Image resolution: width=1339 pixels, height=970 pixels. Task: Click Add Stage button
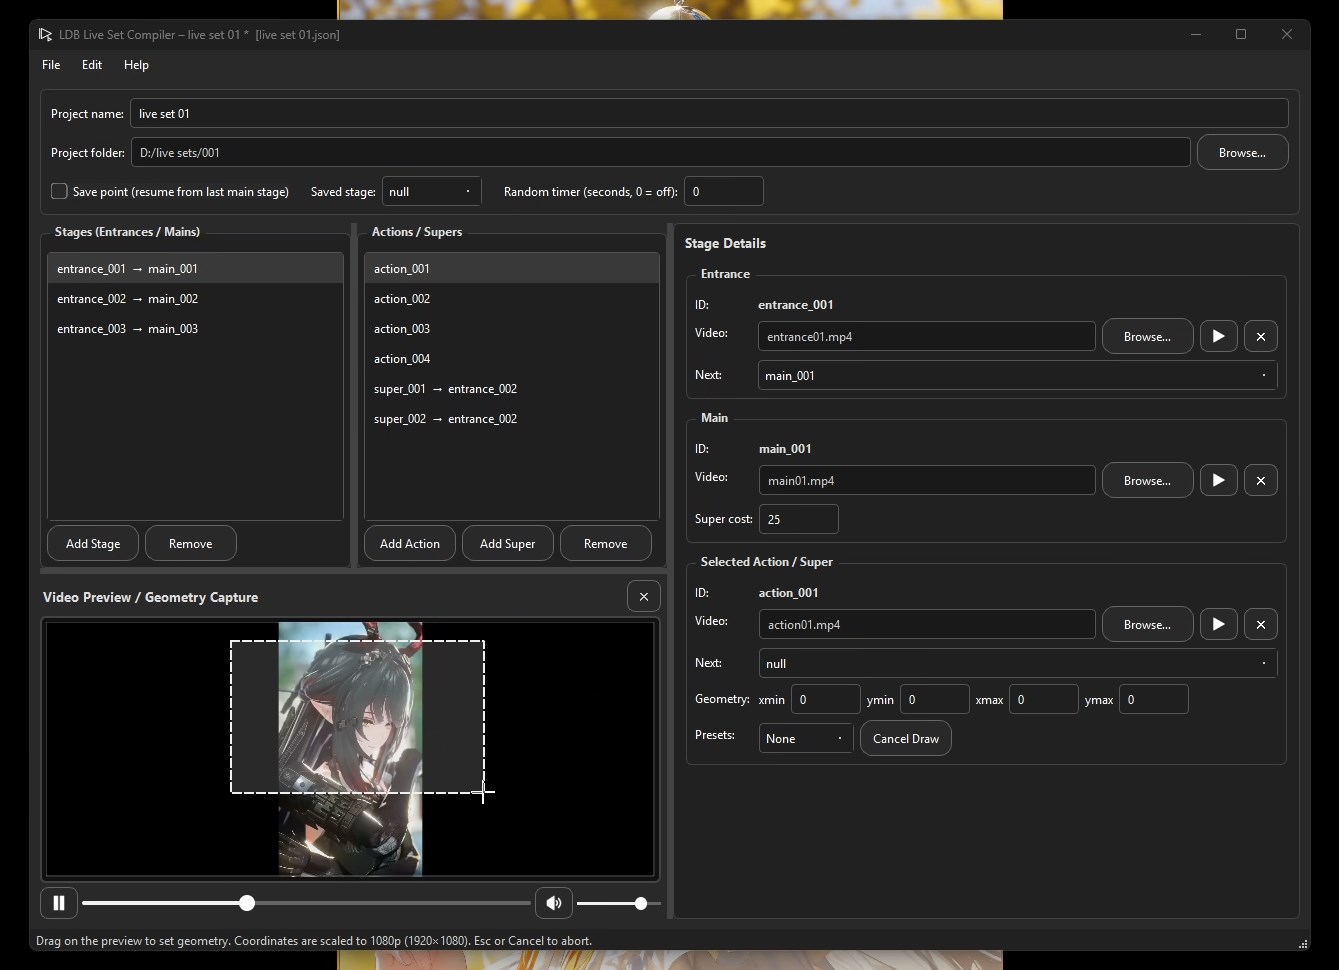93,544
